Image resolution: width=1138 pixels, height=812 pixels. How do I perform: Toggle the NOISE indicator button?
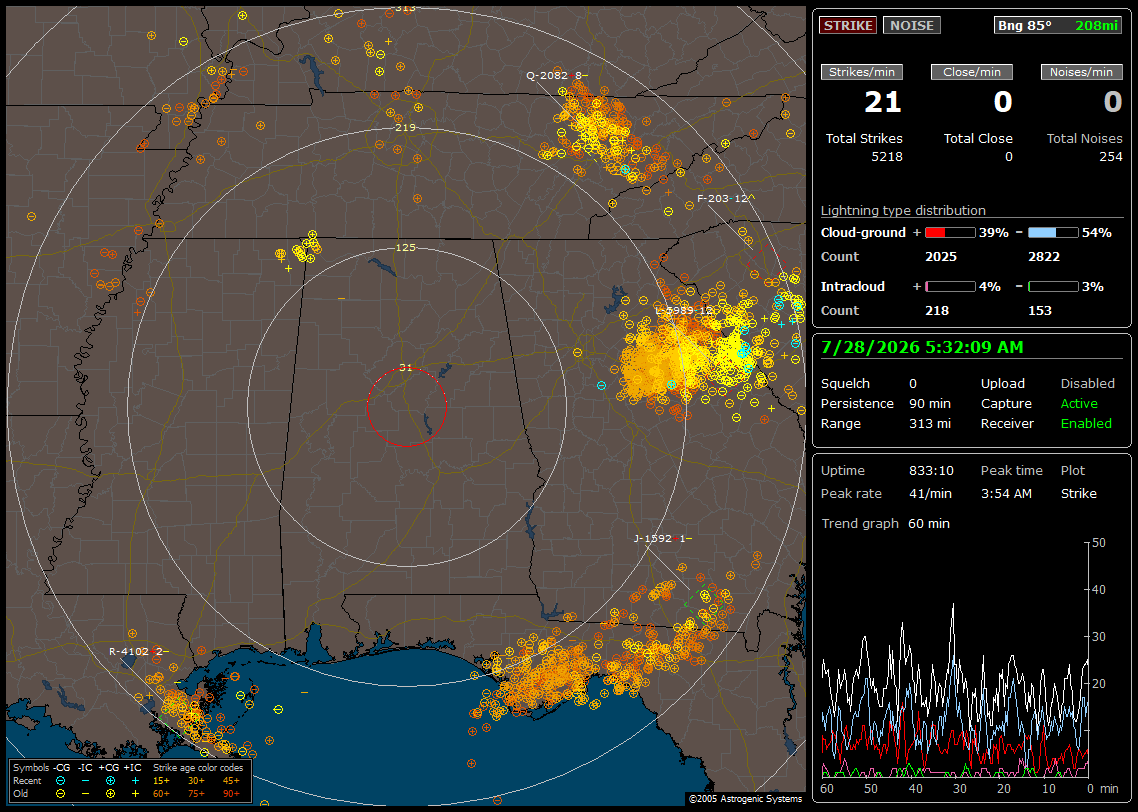pyautogui.click(x=912, y=25)
